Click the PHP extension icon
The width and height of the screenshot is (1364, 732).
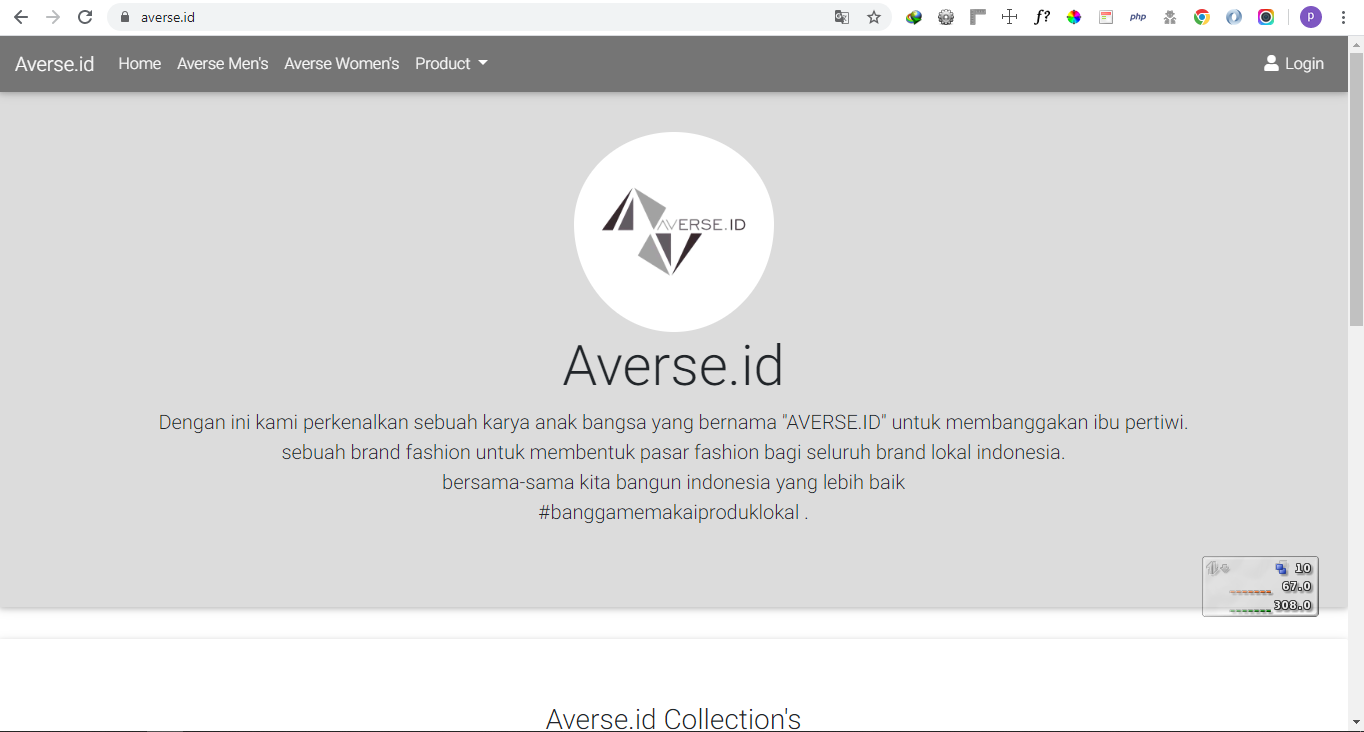pyautogui.click(x=1138, y=17)
